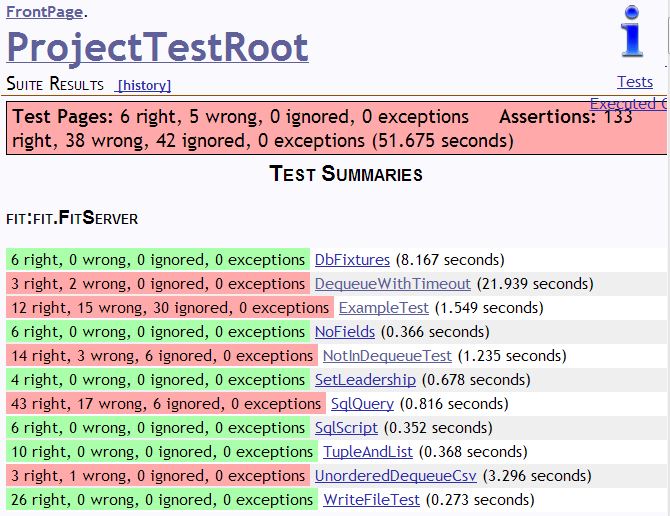670x516 pixels.
Task: Open the NoFields test link
Action: click(345, 332)
